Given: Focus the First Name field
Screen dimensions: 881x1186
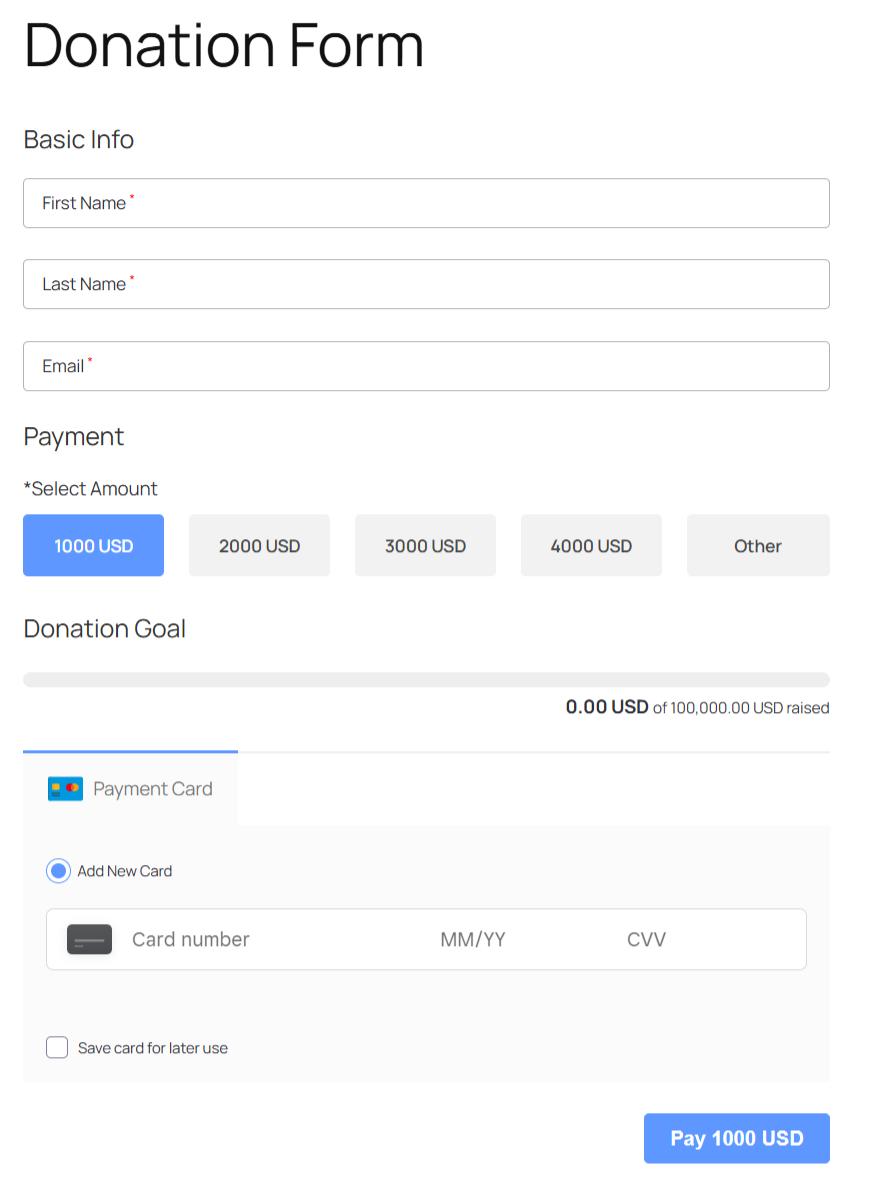Looking at the screenshot, I should tap(426, 203).
